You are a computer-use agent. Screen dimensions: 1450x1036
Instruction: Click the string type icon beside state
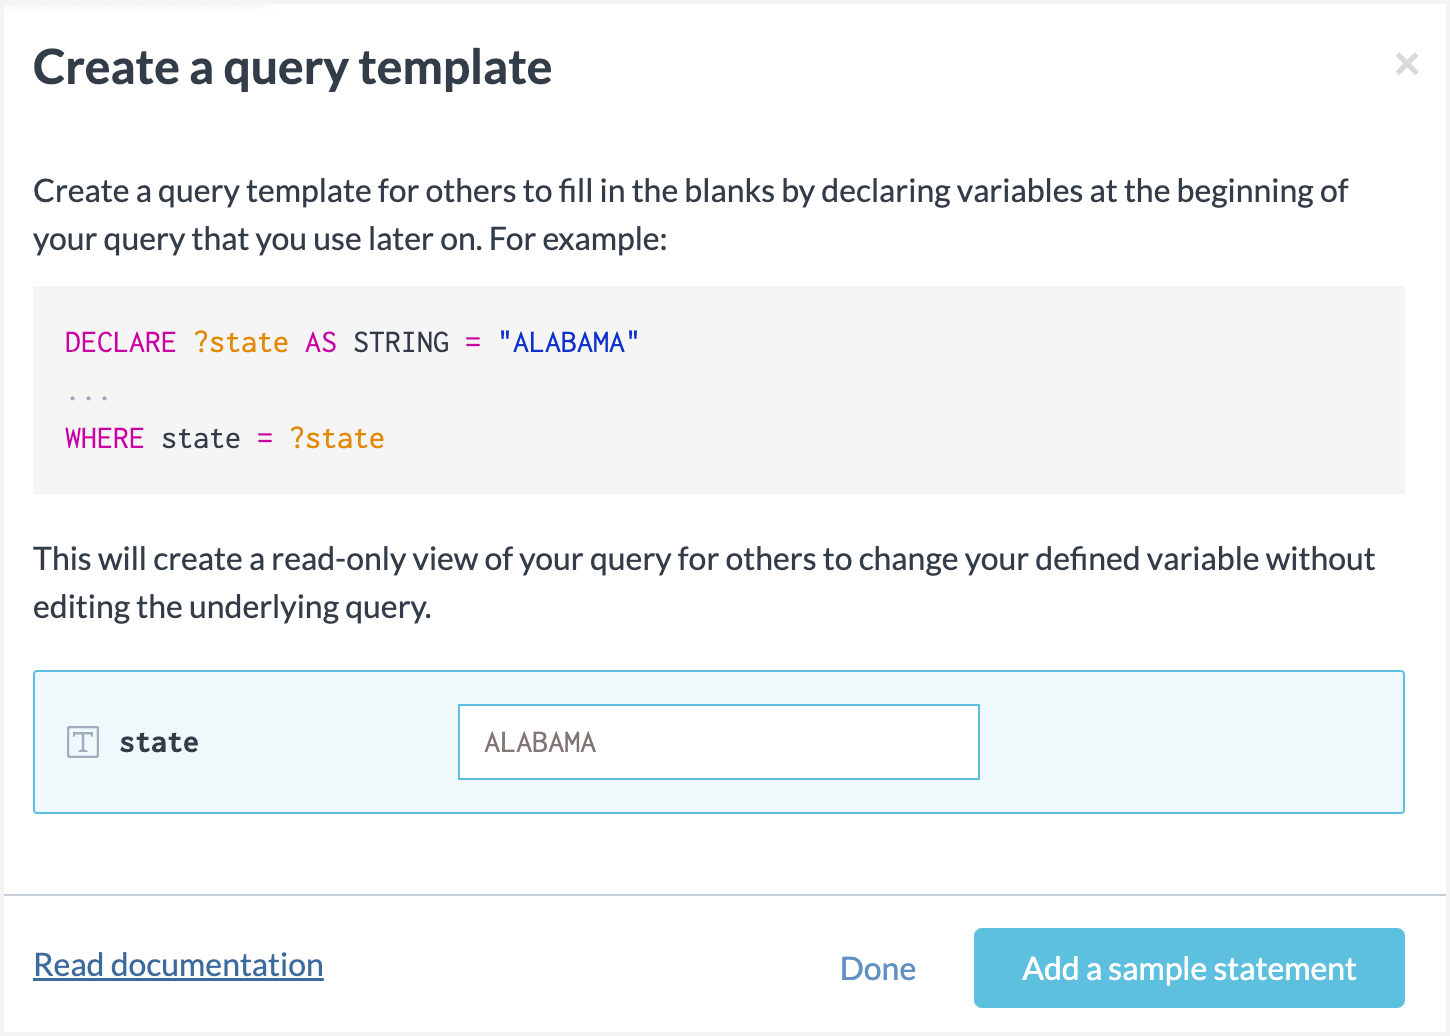click(83, 742)
